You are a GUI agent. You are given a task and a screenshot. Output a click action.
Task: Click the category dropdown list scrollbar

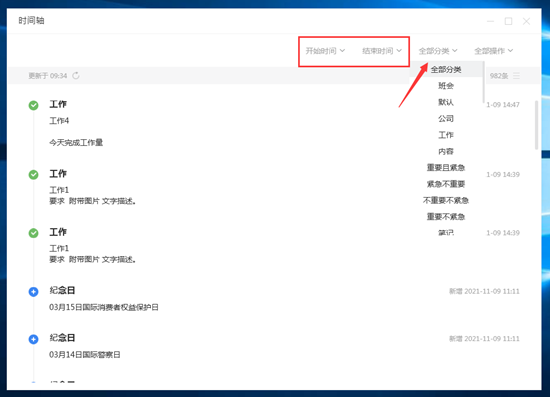click(x=484, y=82)
